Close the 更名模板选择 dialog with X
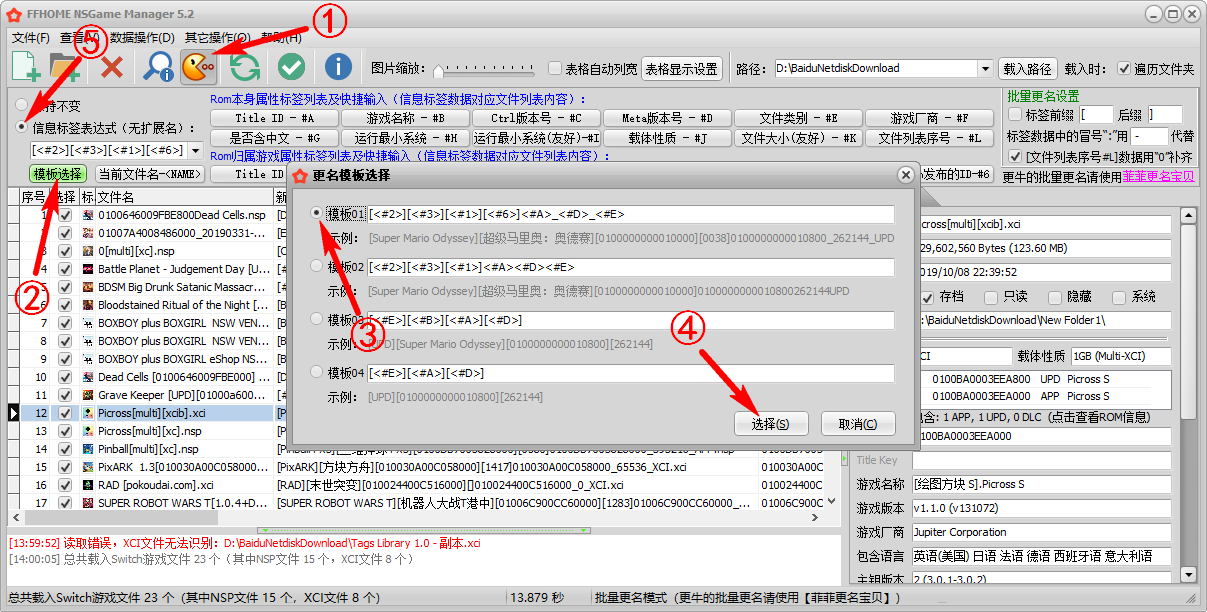This screenshot has width=1207, height=612. [x=906, y=175]
